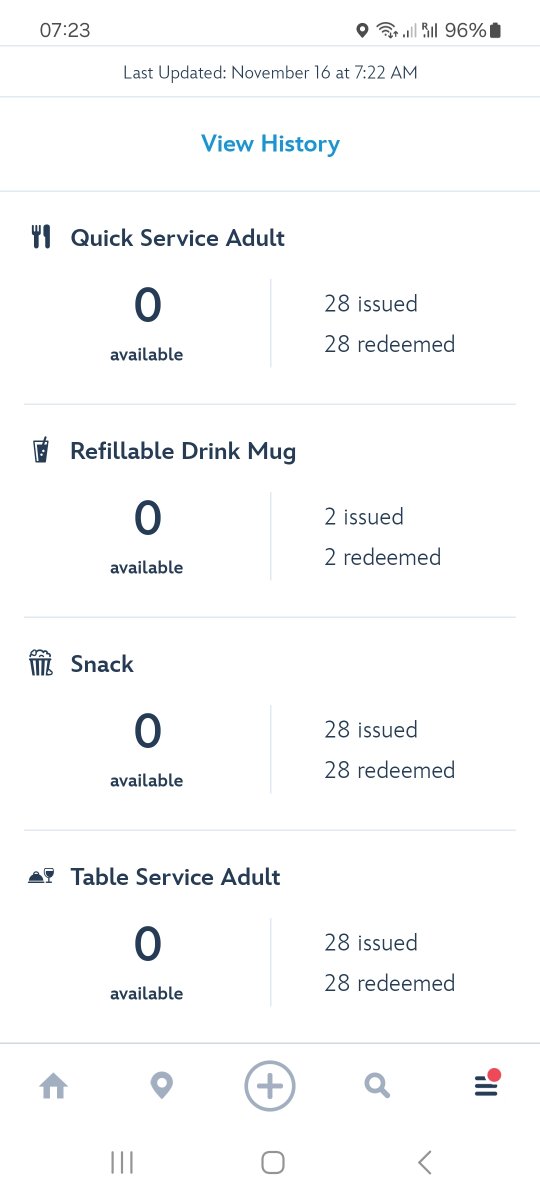This screenshot has height=1200, width=540.
Task: Tap the Table Service cloche and glass icon
Action: pos(41,877)
